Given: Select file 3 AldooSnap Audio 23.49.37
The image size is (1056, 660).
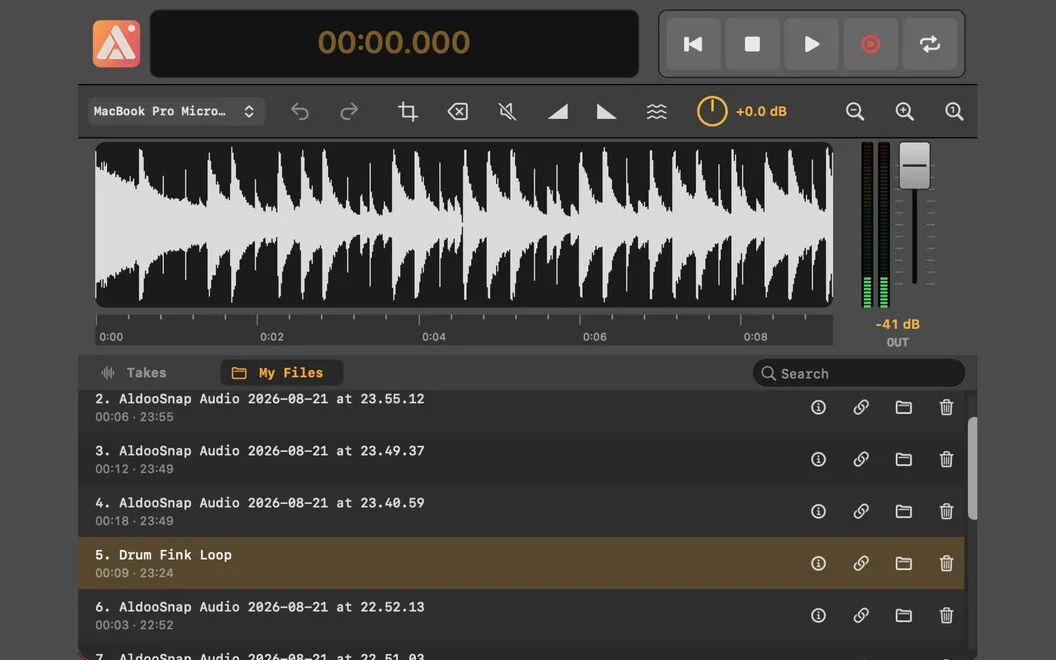Looking at the screenshot, I should [521, 459].
